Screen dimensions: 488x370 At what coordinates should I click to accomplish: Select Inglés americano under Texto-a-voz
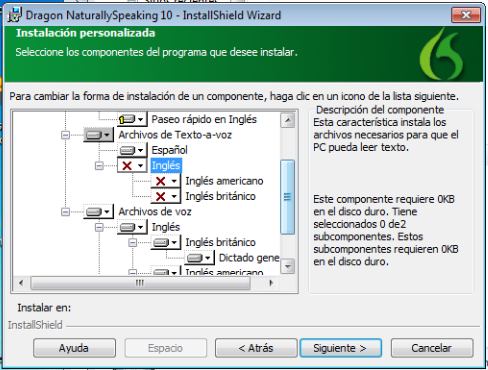(x=224, y=181)
